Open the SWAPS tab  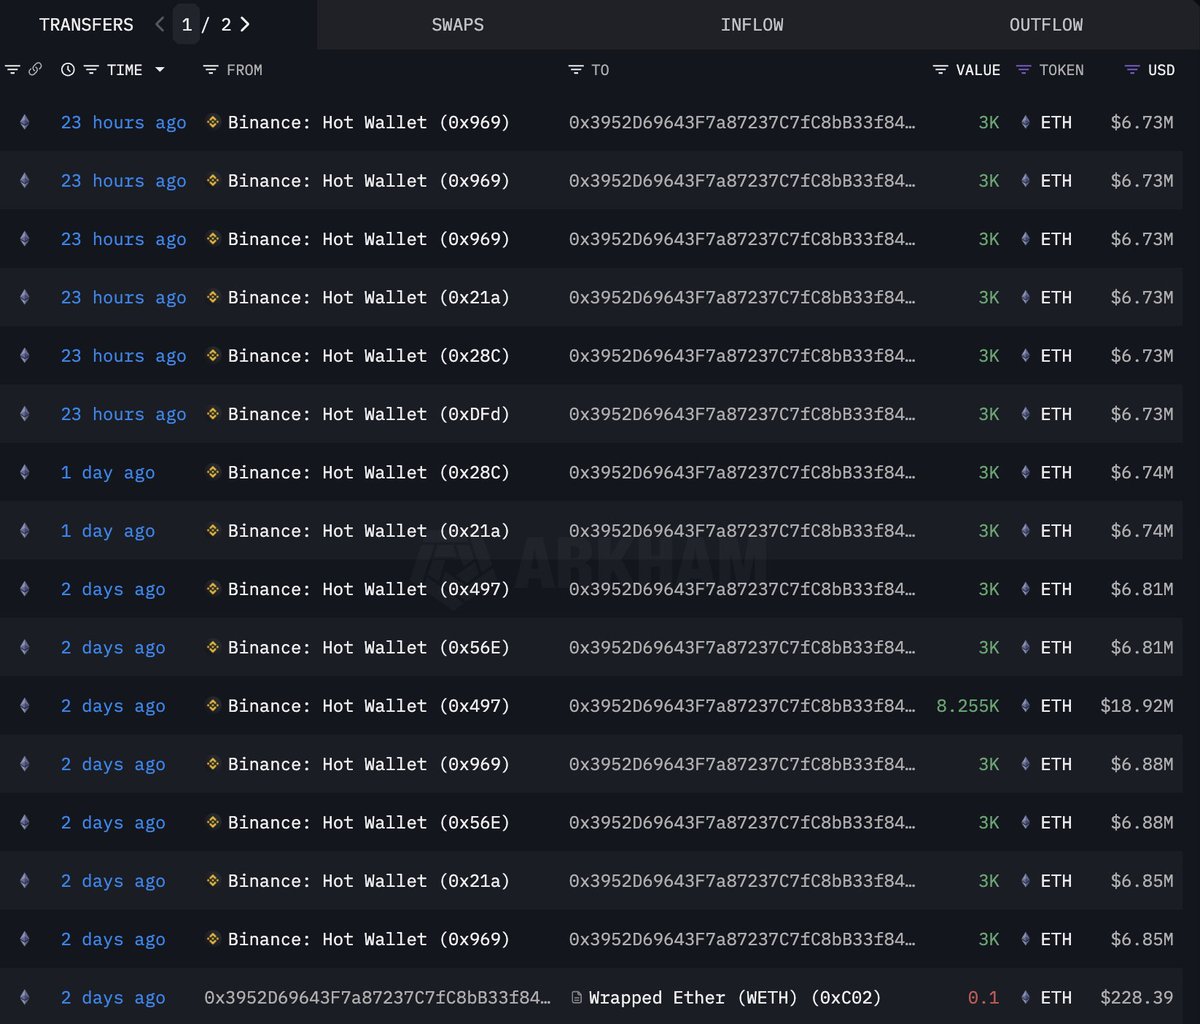point(458,25)
